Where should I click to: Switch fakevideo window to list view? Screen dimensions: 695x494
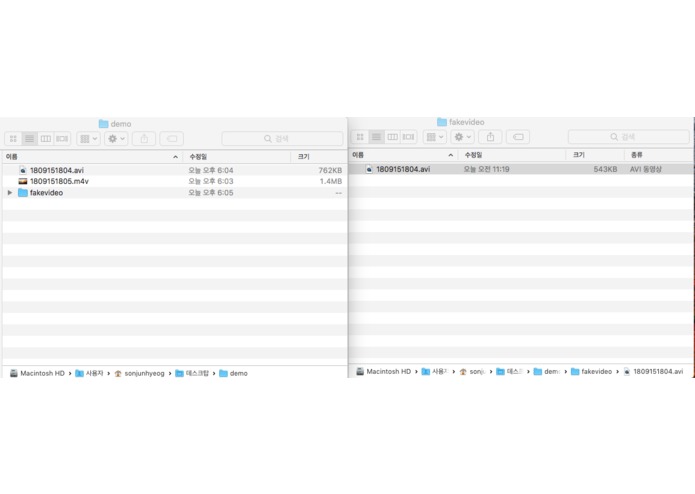click(376, 137)
